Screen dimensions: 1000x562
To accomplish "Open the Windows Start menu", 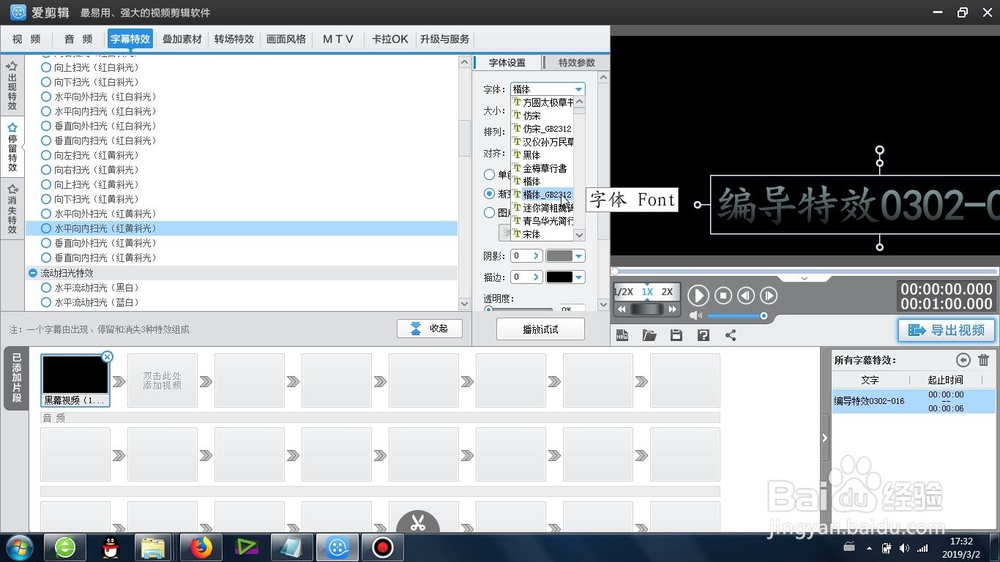I will point(19,547).
